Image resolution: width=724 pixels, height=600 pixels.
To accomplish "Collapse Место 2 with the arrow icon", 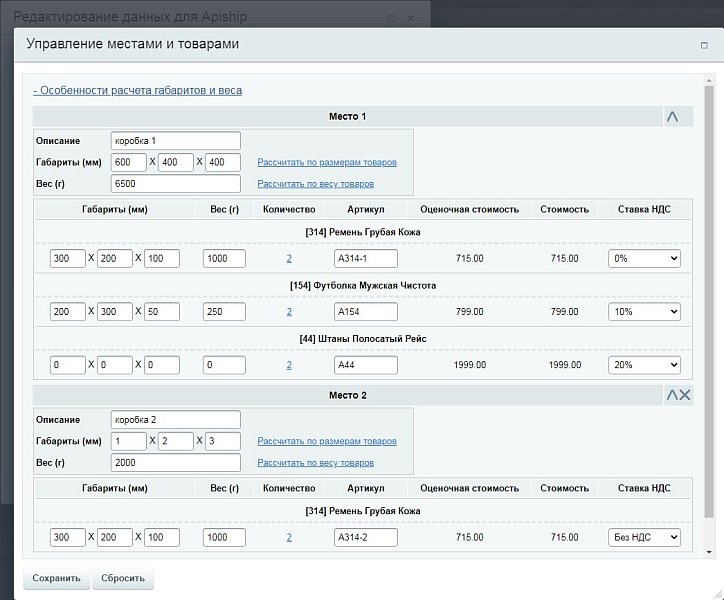I will point(672,395).
